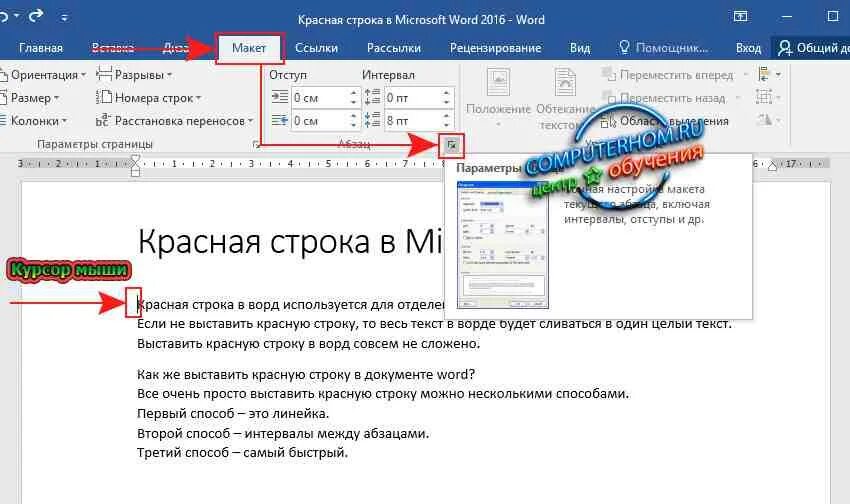The image size is (850, 504).
Task: Click the paragraph dialog thumbnail in tooltip
Action: pyautogui.click(x=503, y=245)
